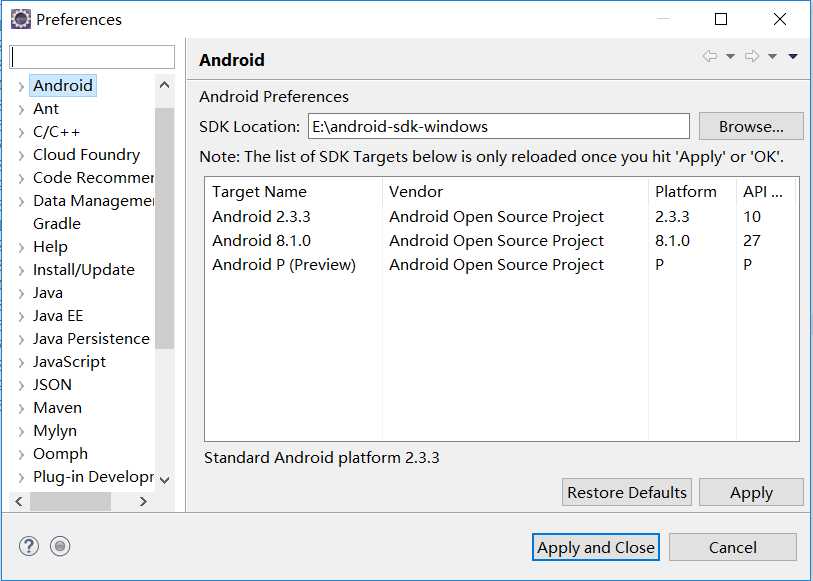Click the SDK Location text field

point(499,126)
